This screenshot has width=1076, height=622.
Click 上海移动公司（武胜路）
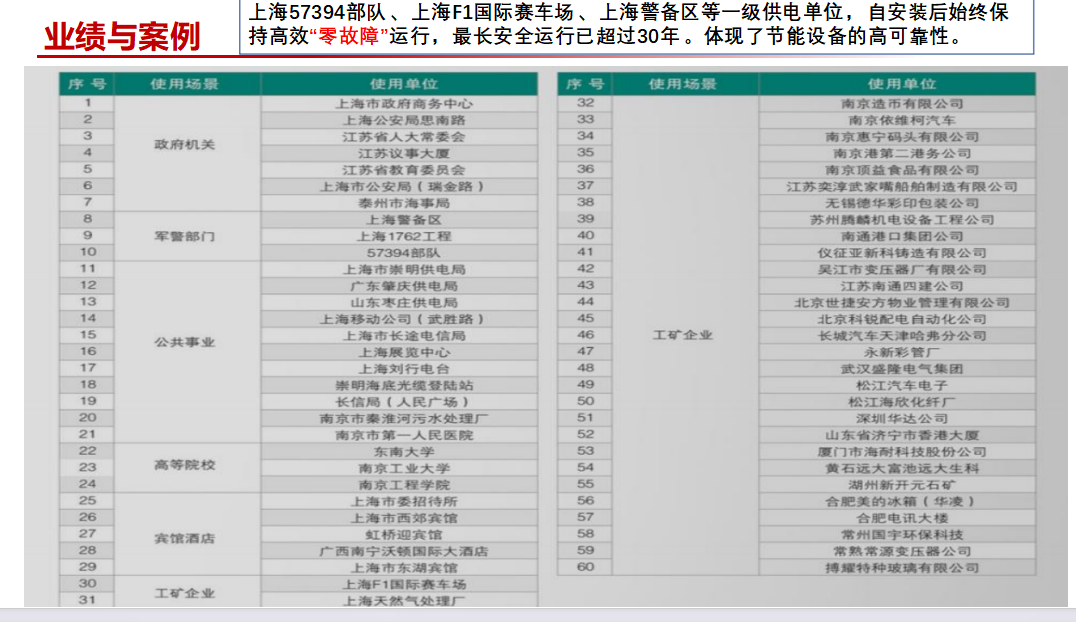point(404,319)
